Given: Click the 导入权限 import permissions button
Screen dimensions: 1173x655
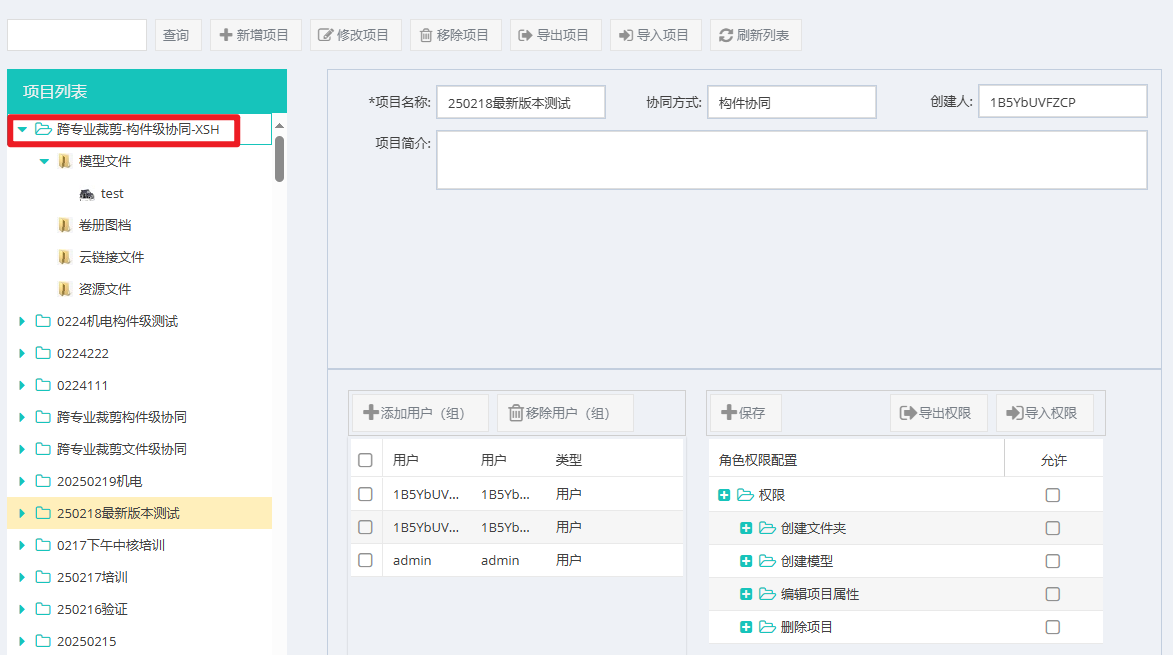Looking at the screenshot, I should (x=1043, y=413).
